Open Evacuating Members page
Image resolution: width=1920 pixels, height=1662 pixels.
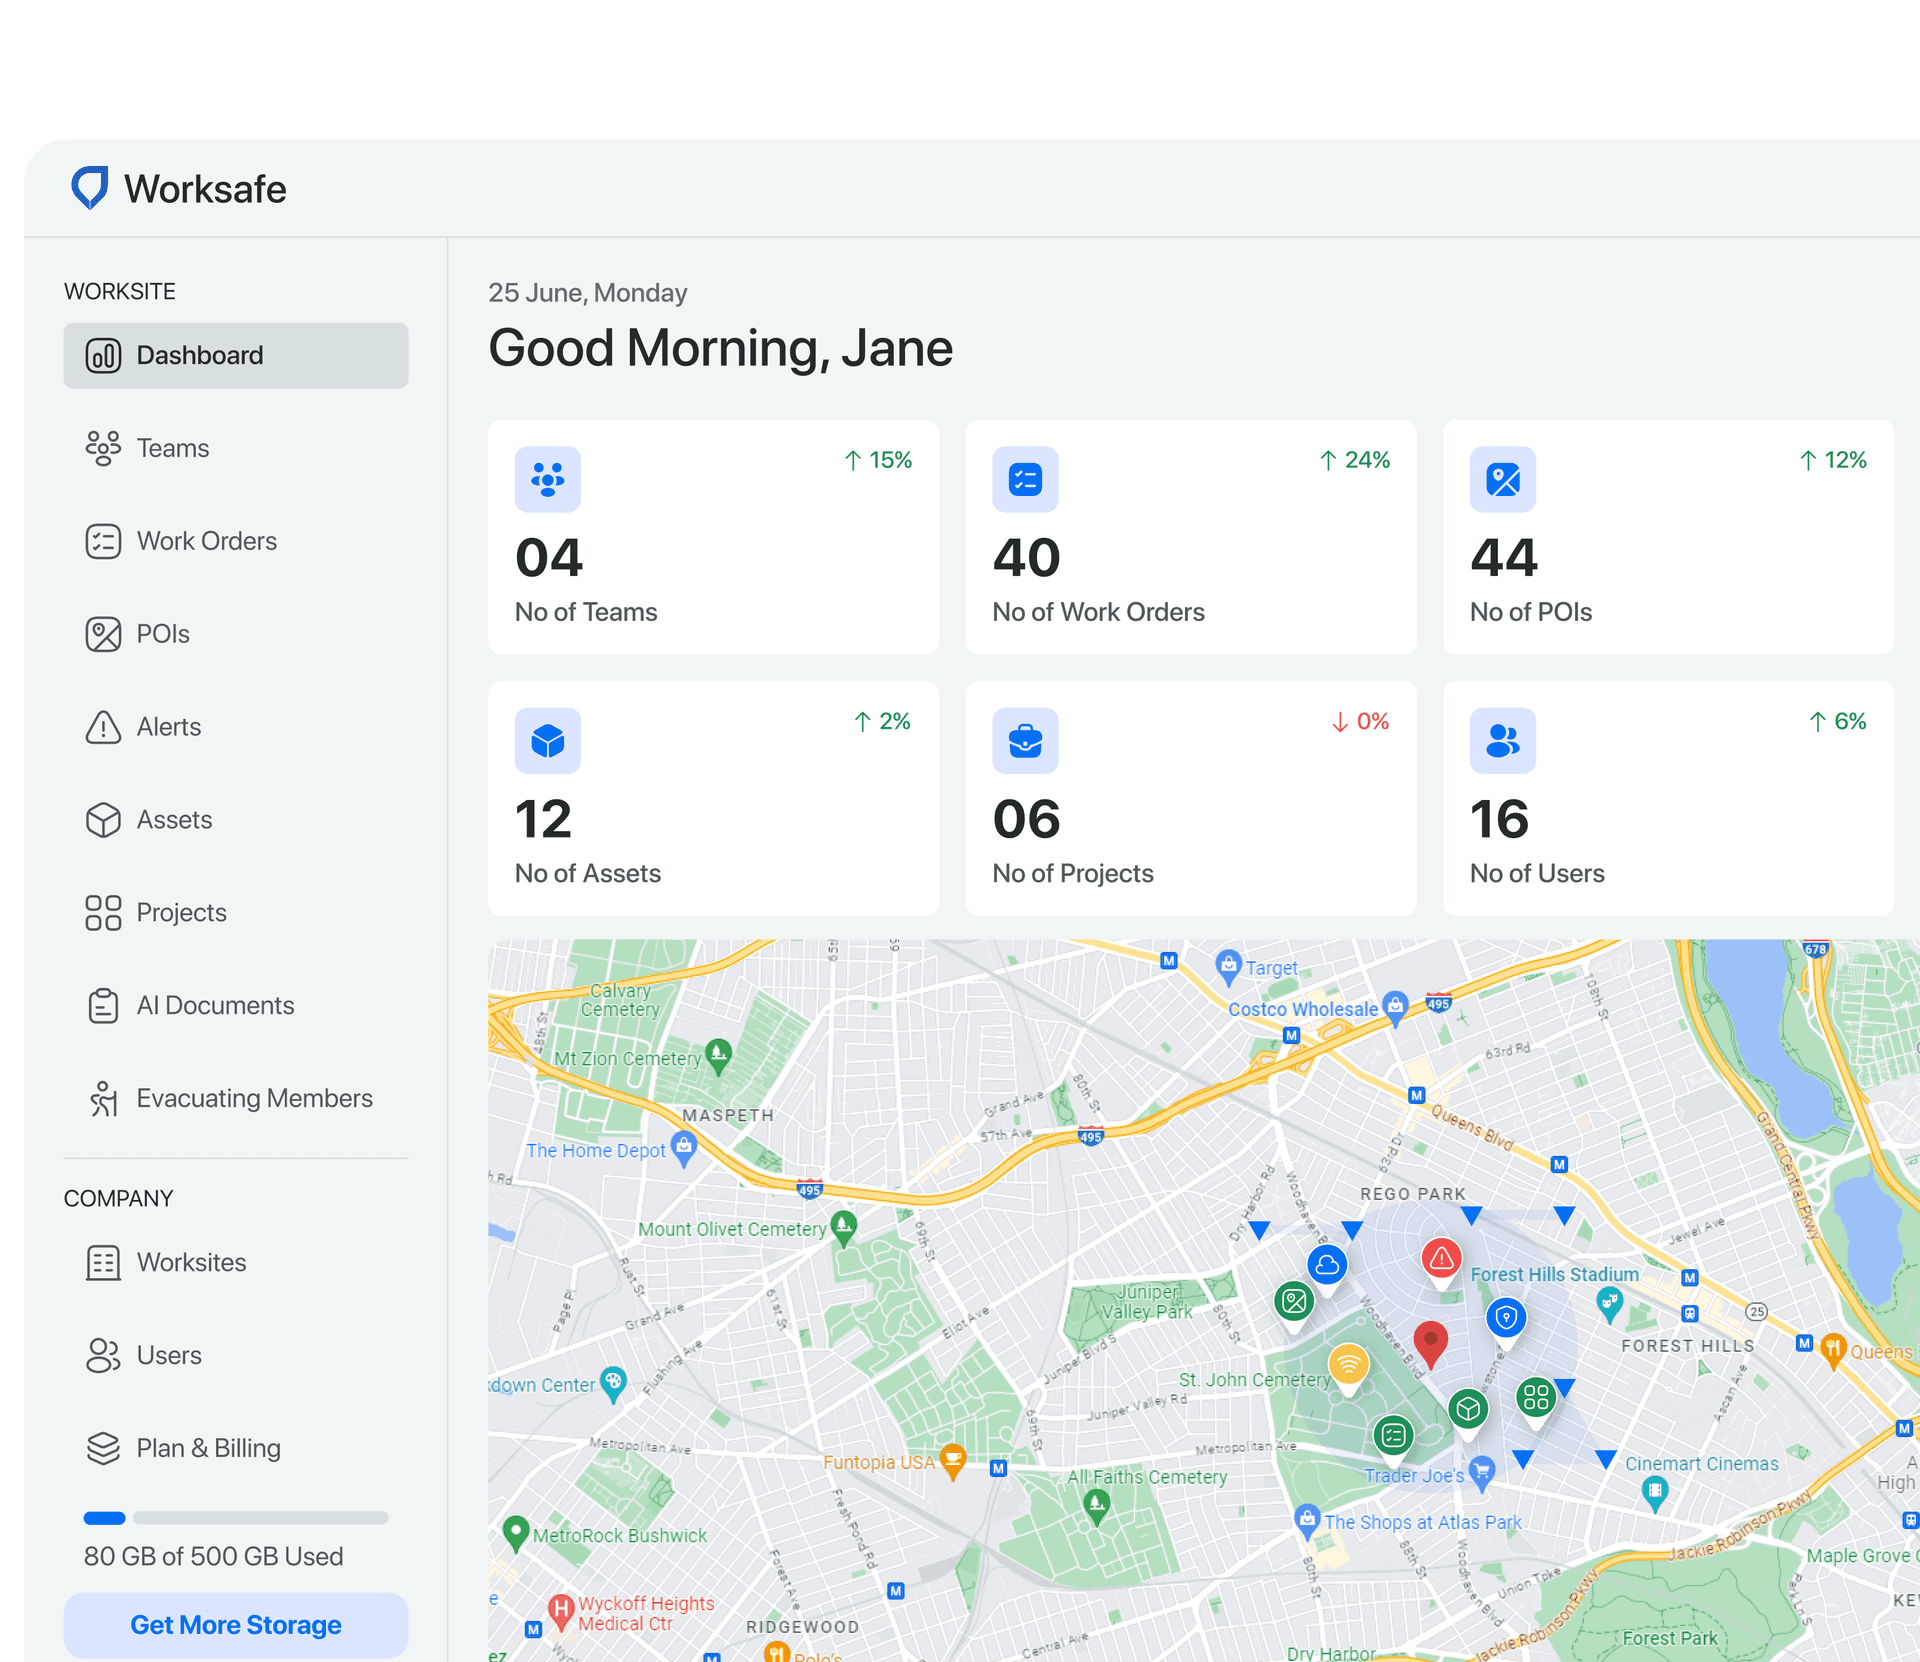254,1098
